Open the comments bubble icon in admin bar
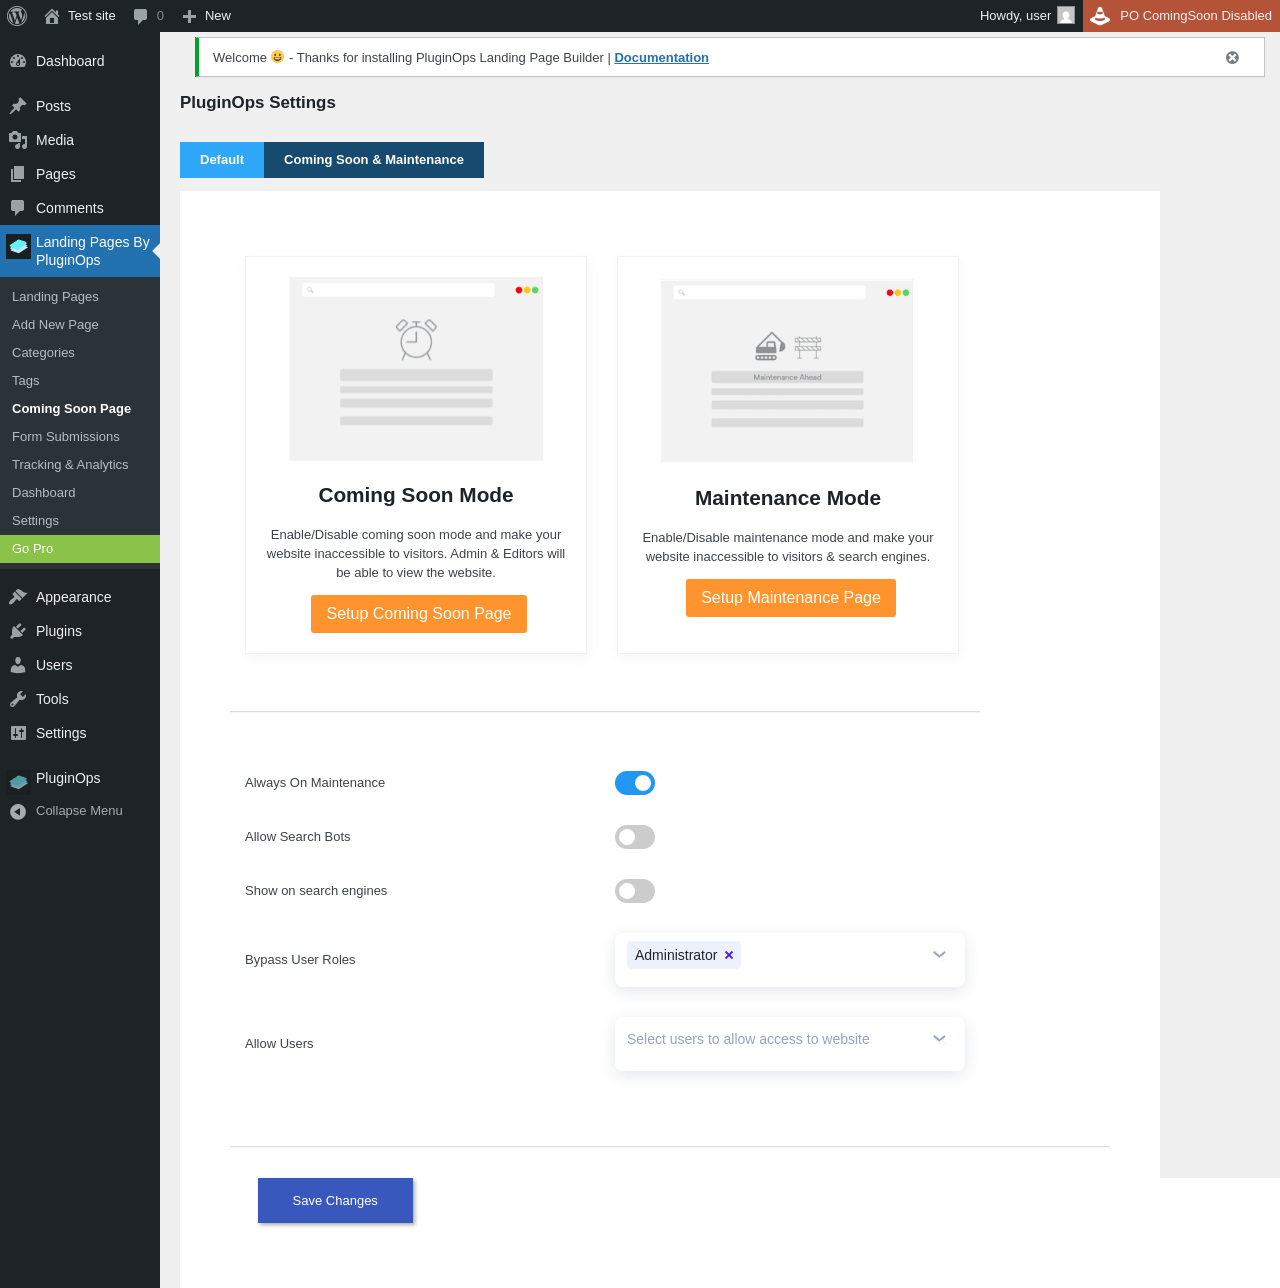1280x1288 pixels. tap(141, 16)
